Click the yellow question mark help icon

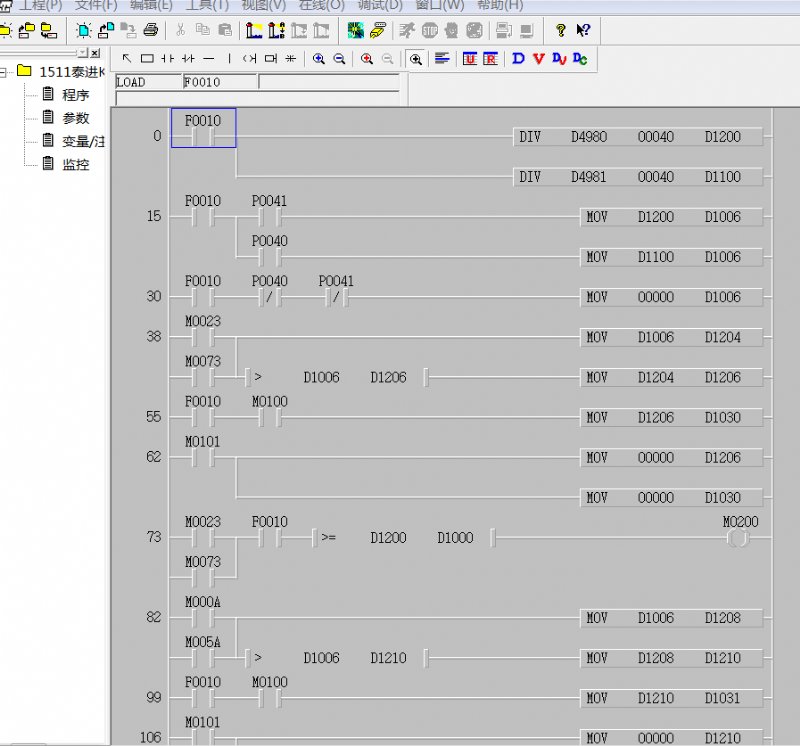[561, 30]
